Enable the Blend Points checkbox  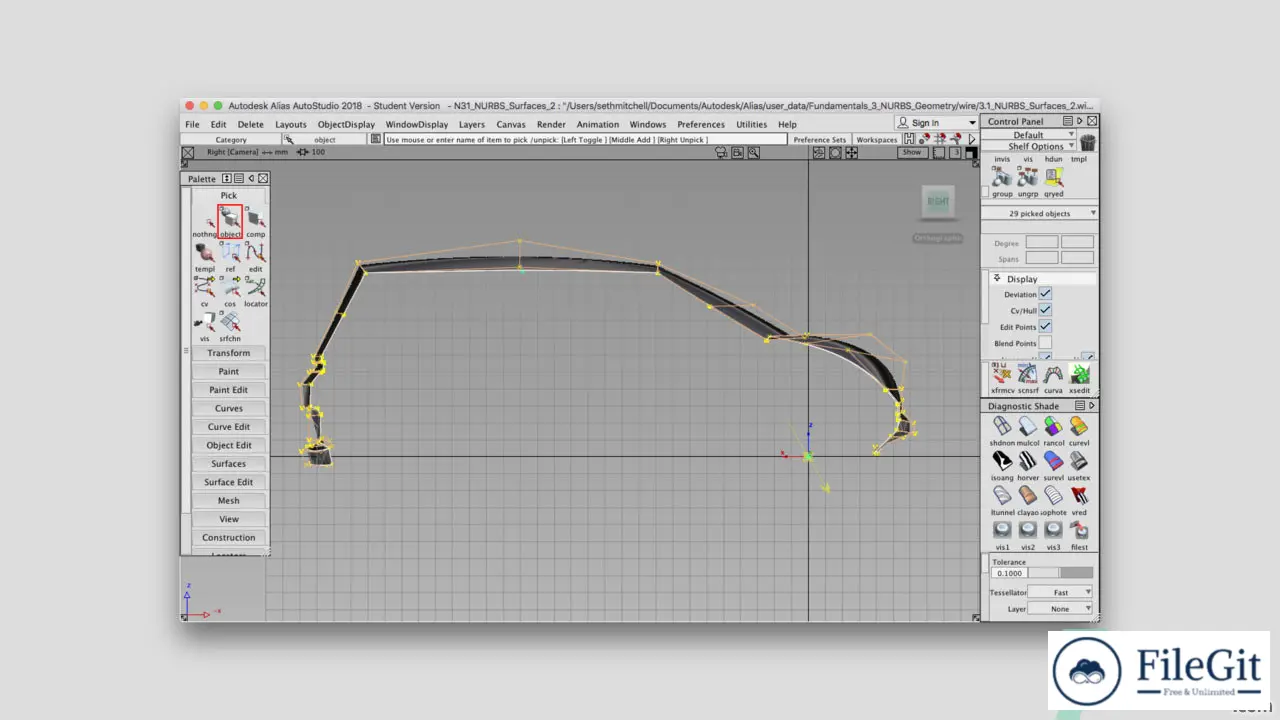click(x=1045, y=343)
